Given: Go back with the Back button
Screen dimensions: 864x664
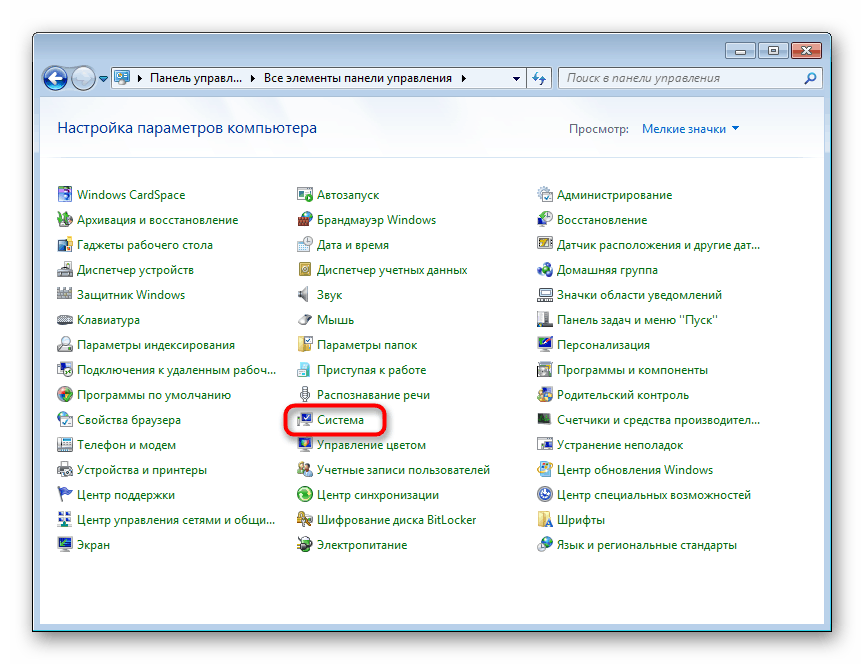Looking at the screenshot, I should [55, 78].
